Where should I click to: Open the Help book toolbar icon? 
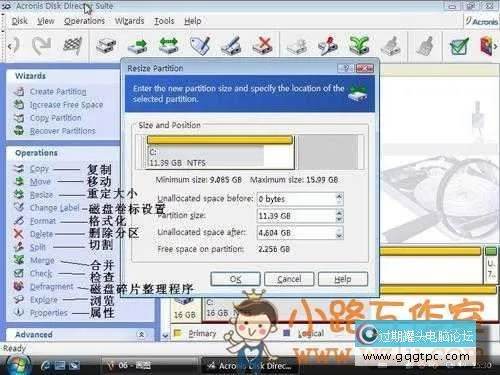click(487, 46)
